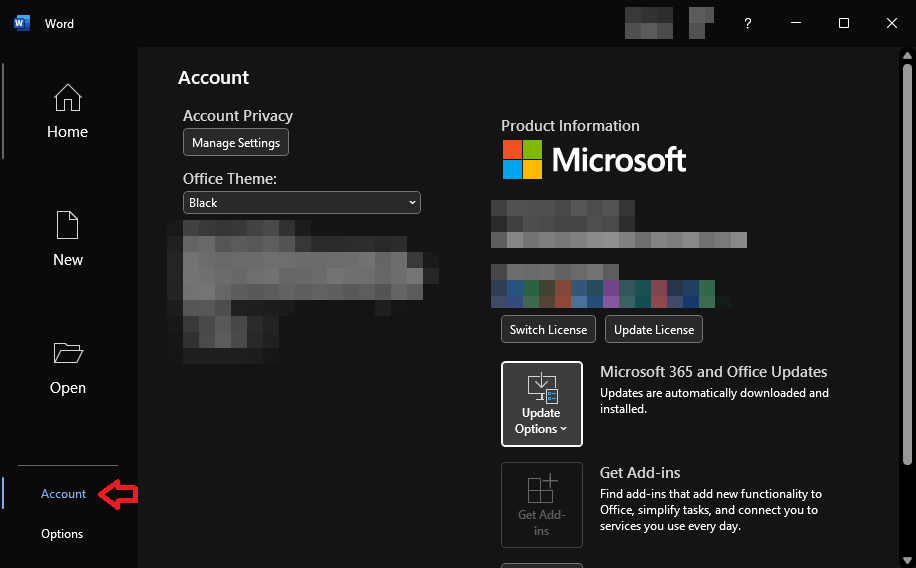Select the New document icon
Viewport: 916px width, 568px height.
[x=67, y=225]
